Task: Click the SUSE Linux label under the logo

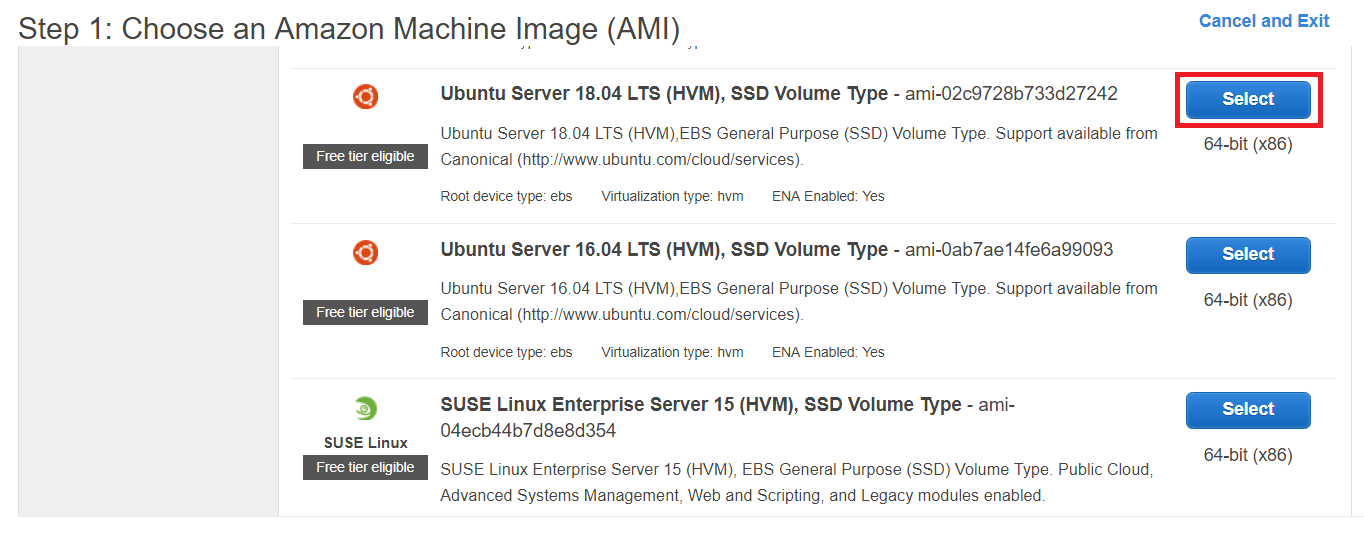Action: coord(366,442)
